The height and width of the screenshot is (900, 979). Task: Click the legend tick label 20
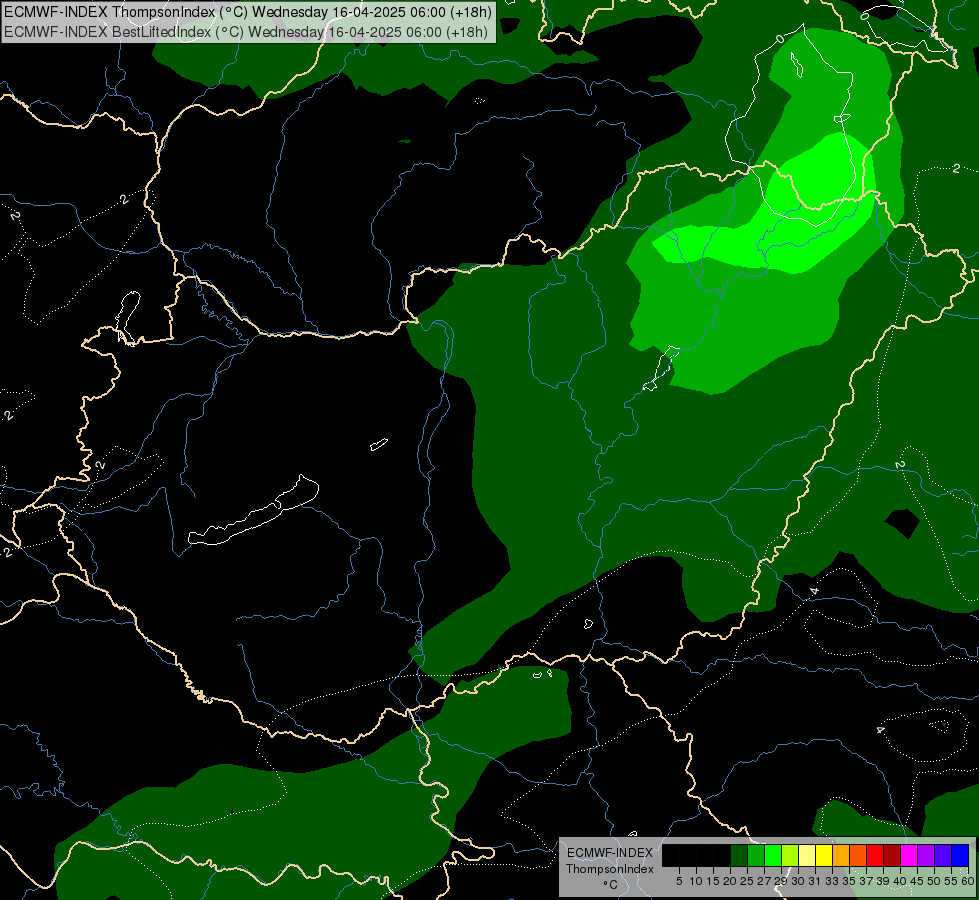tap(730, 881)
